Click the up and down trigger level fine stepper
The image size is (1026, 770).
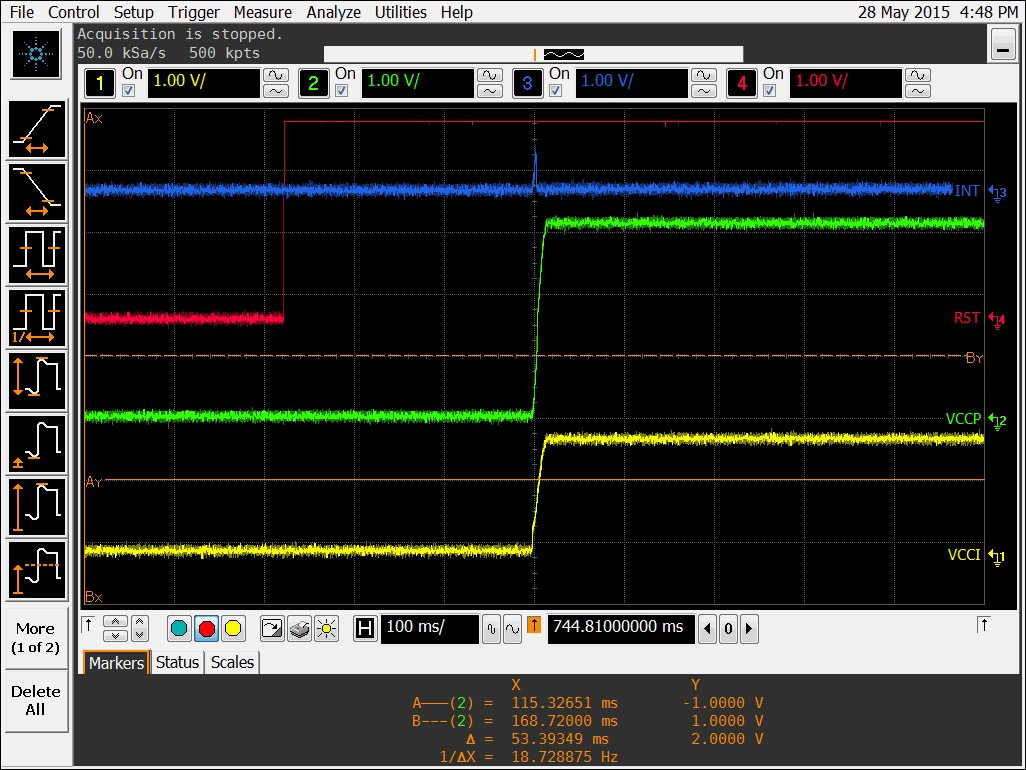click(139, 629)
